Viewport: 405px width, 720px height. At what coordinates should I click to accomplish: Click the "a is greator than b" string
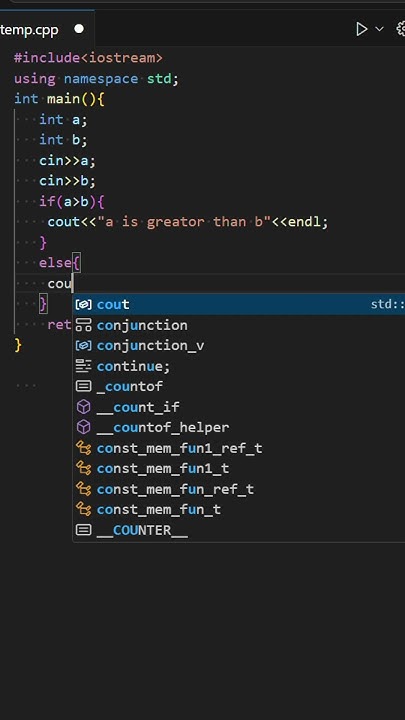(x=184, y=222)
